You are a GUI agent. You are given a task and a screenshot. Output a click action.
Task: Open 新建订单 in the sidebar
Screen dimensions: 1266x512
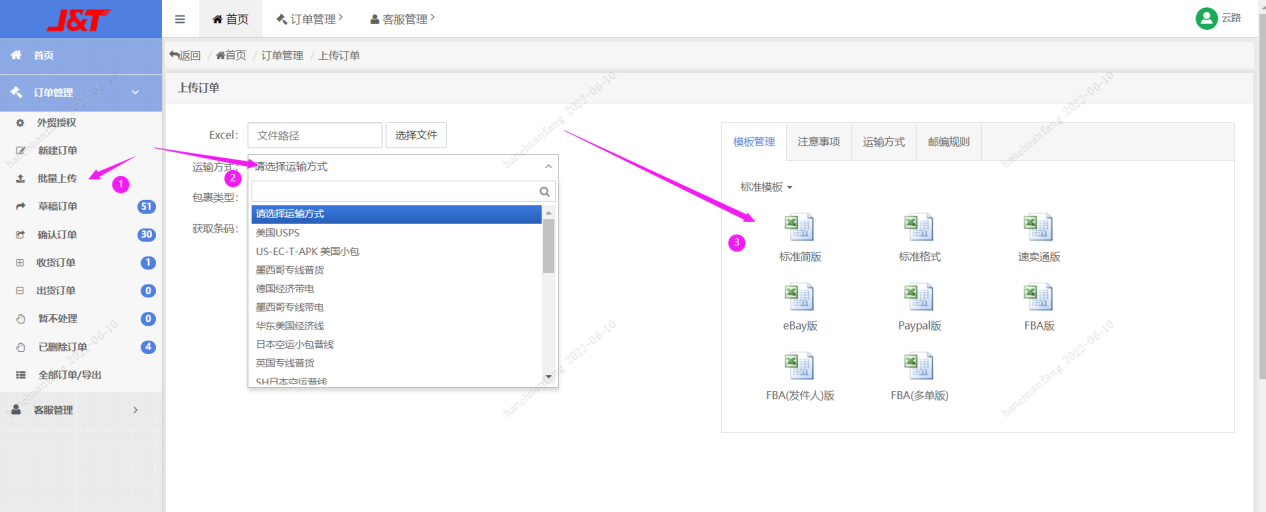point(57,151)
